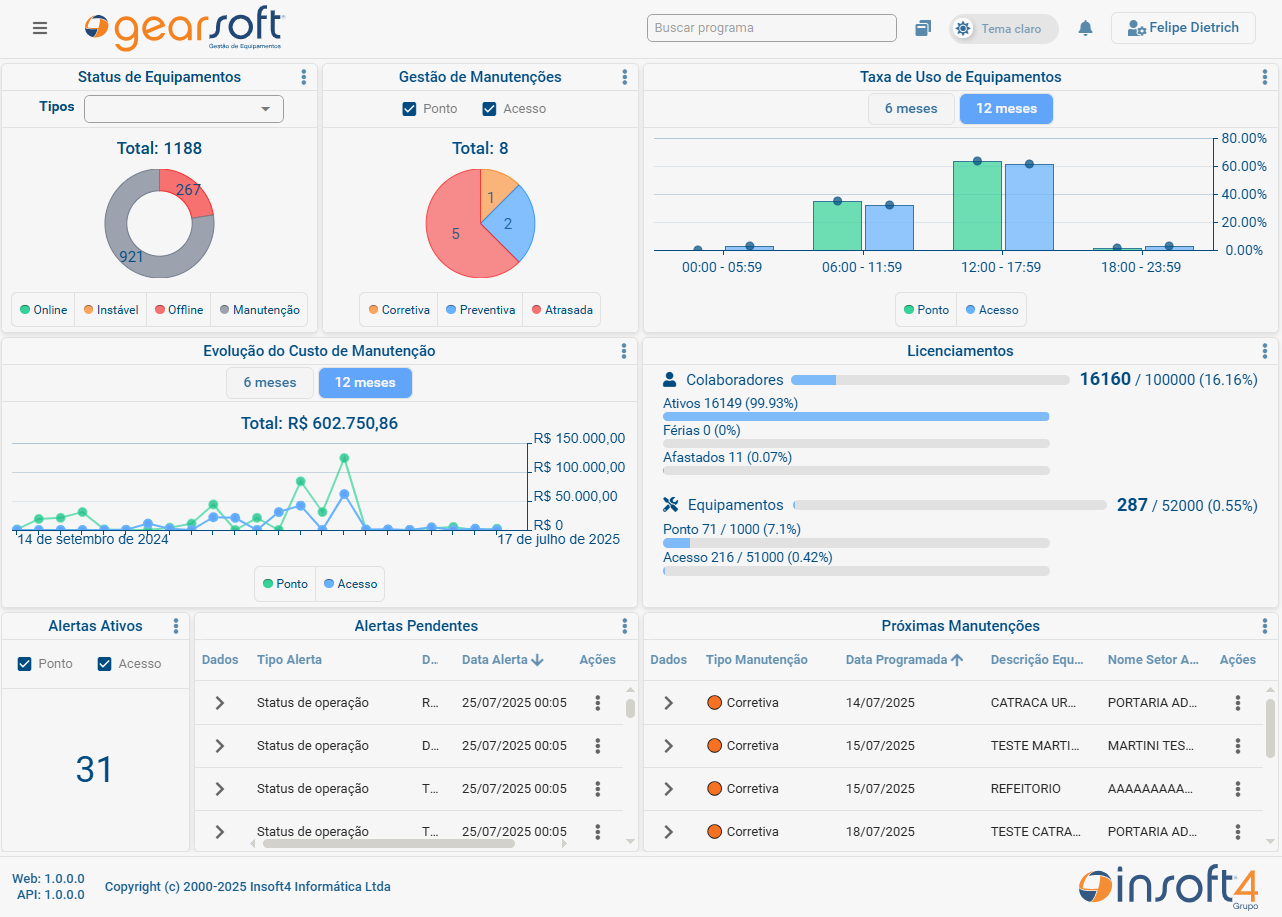The height and width of the screenshot is (917, 1282).
Task: Focus the Buscar programa search field
Action: (x=772, y=28)
